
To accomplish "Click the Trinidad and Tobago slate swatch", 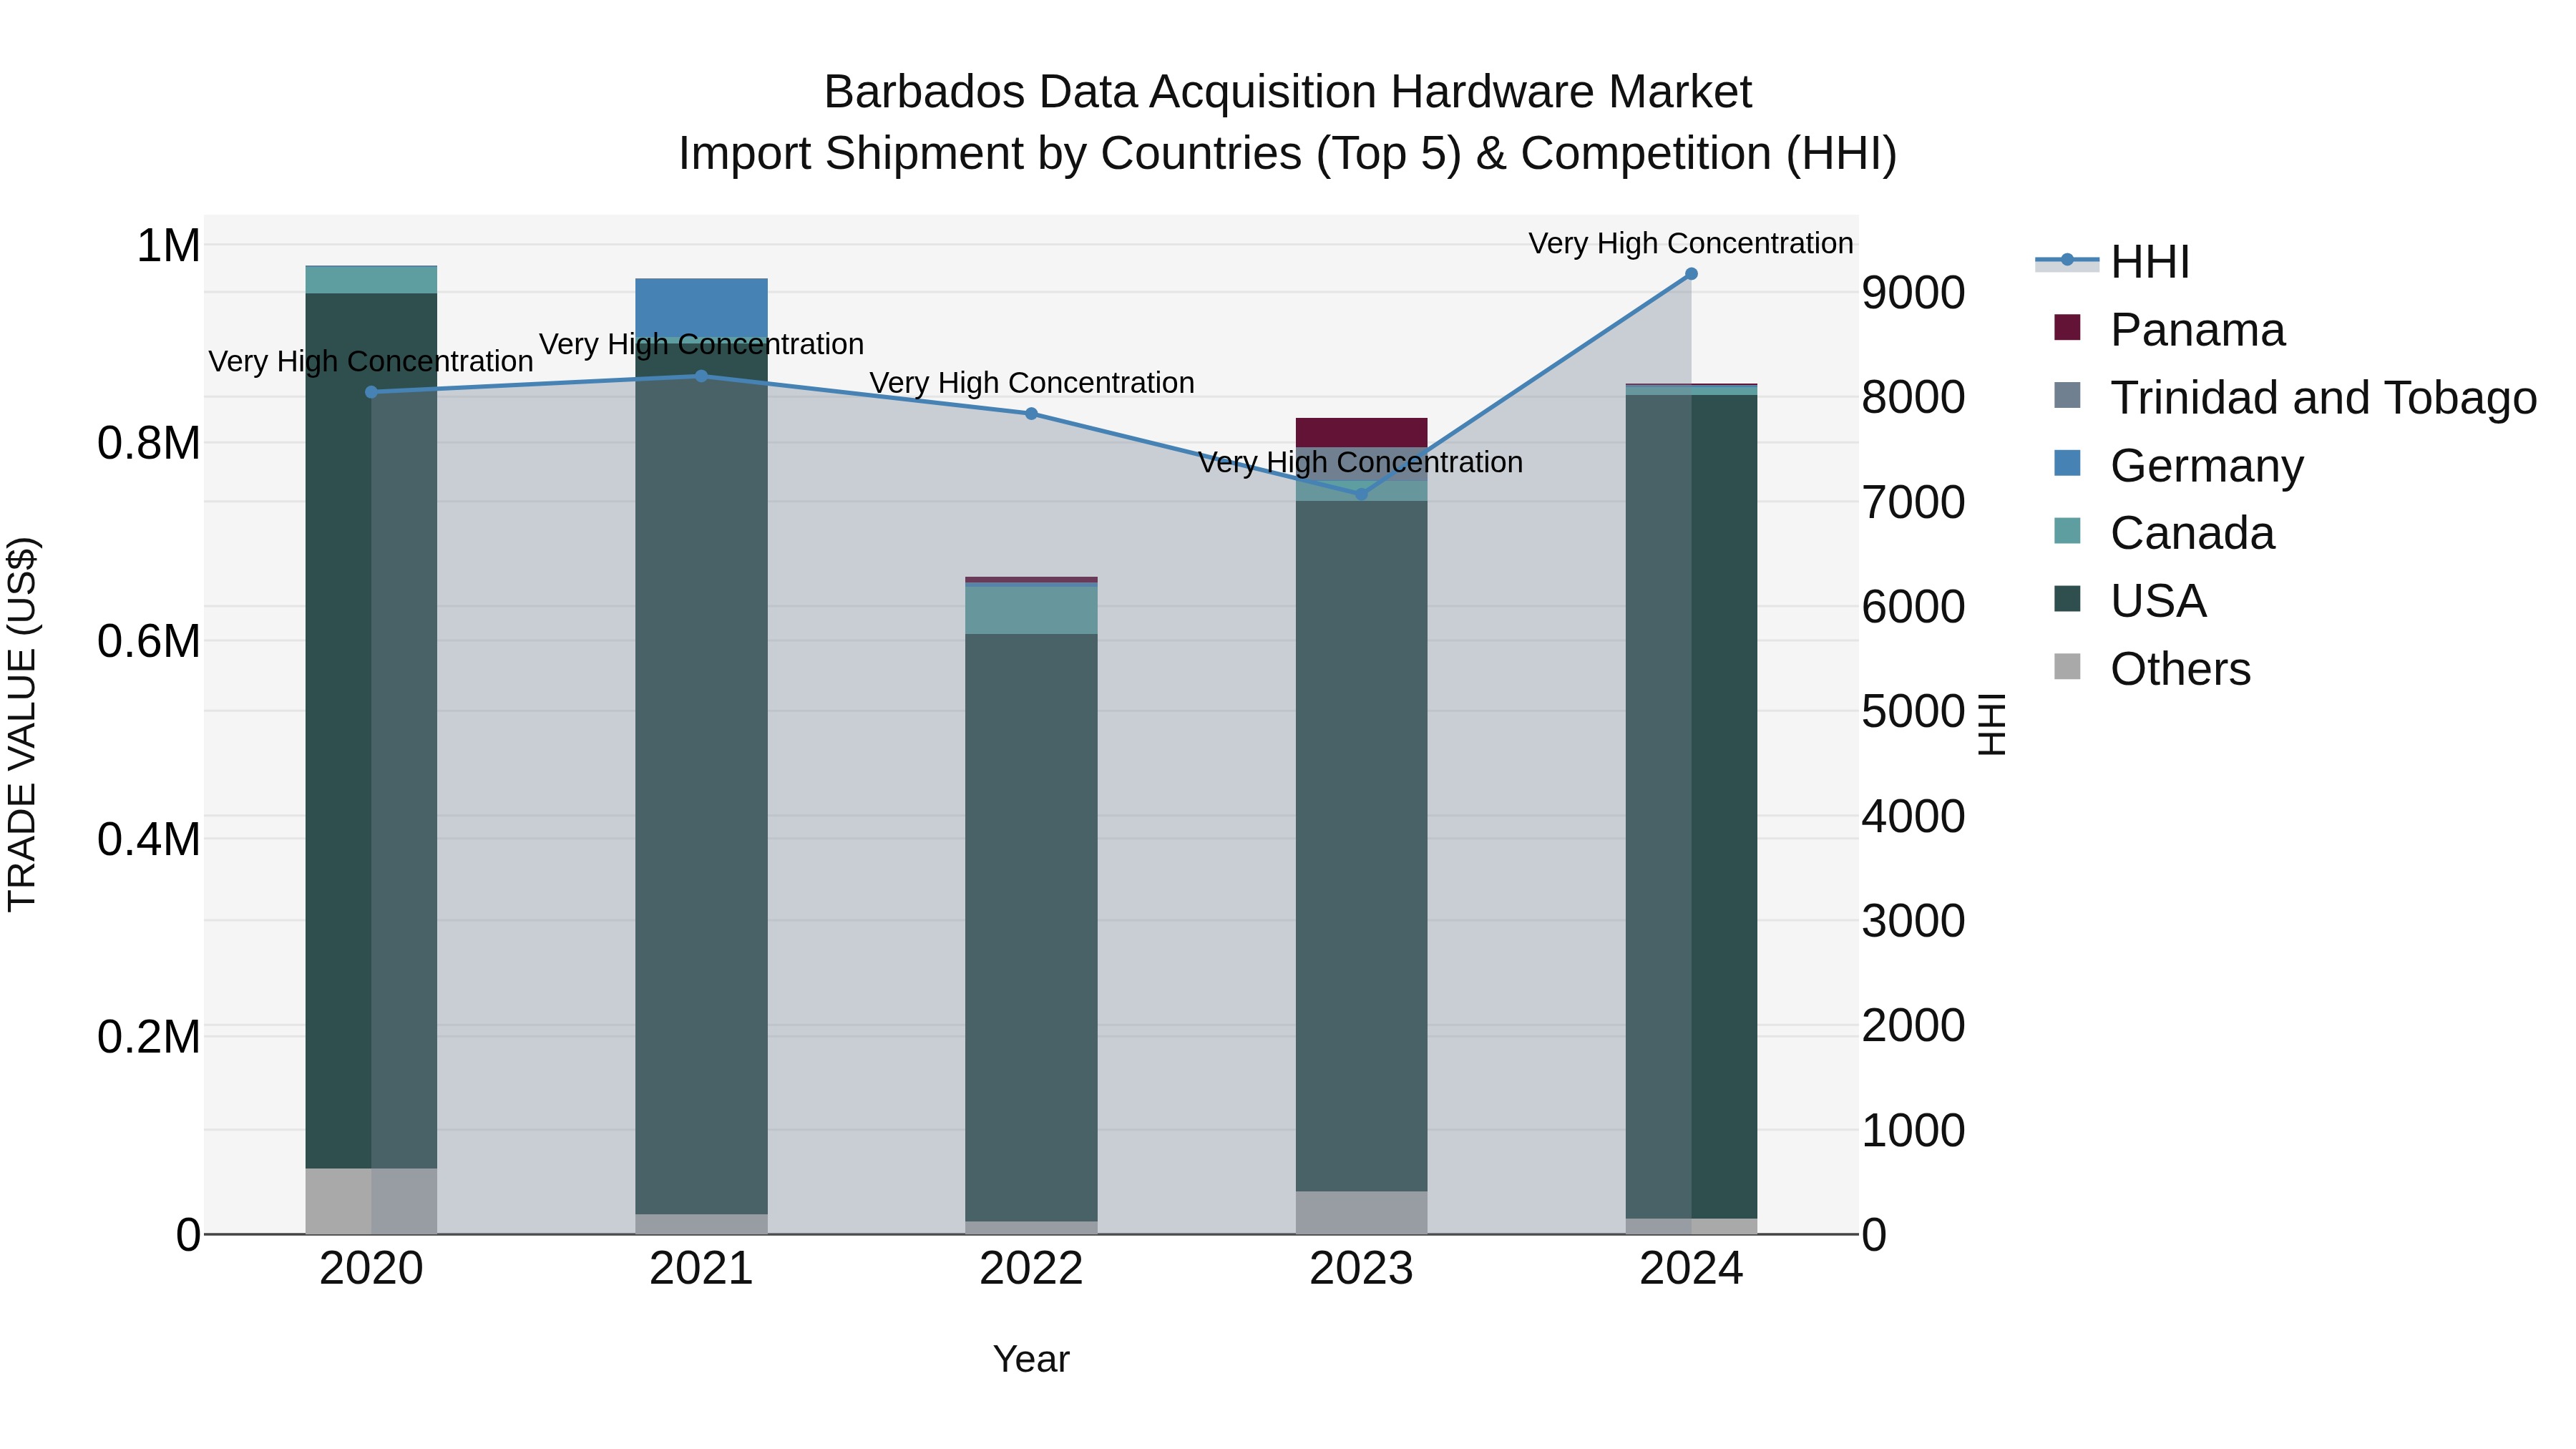I will point(2067,395).
